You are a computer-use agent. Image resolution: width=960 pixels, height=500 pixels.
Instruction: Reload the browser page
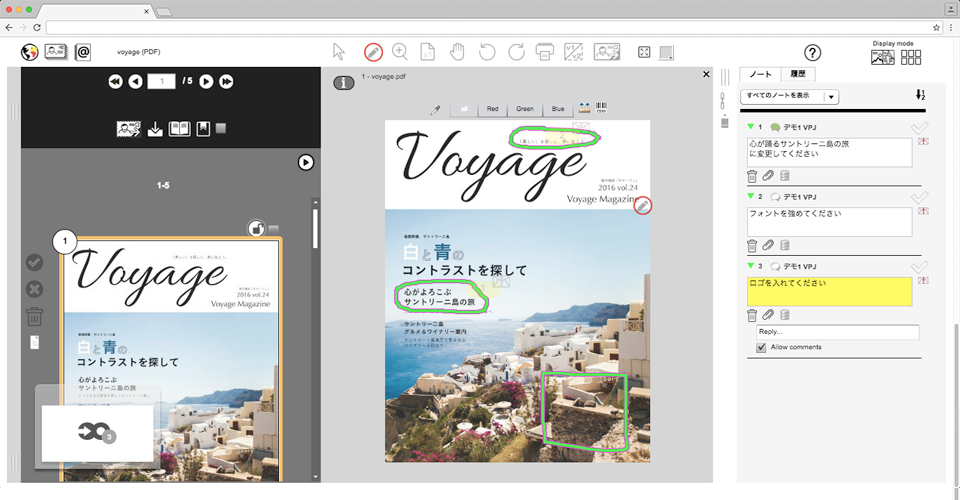click(x=37, y=28)
